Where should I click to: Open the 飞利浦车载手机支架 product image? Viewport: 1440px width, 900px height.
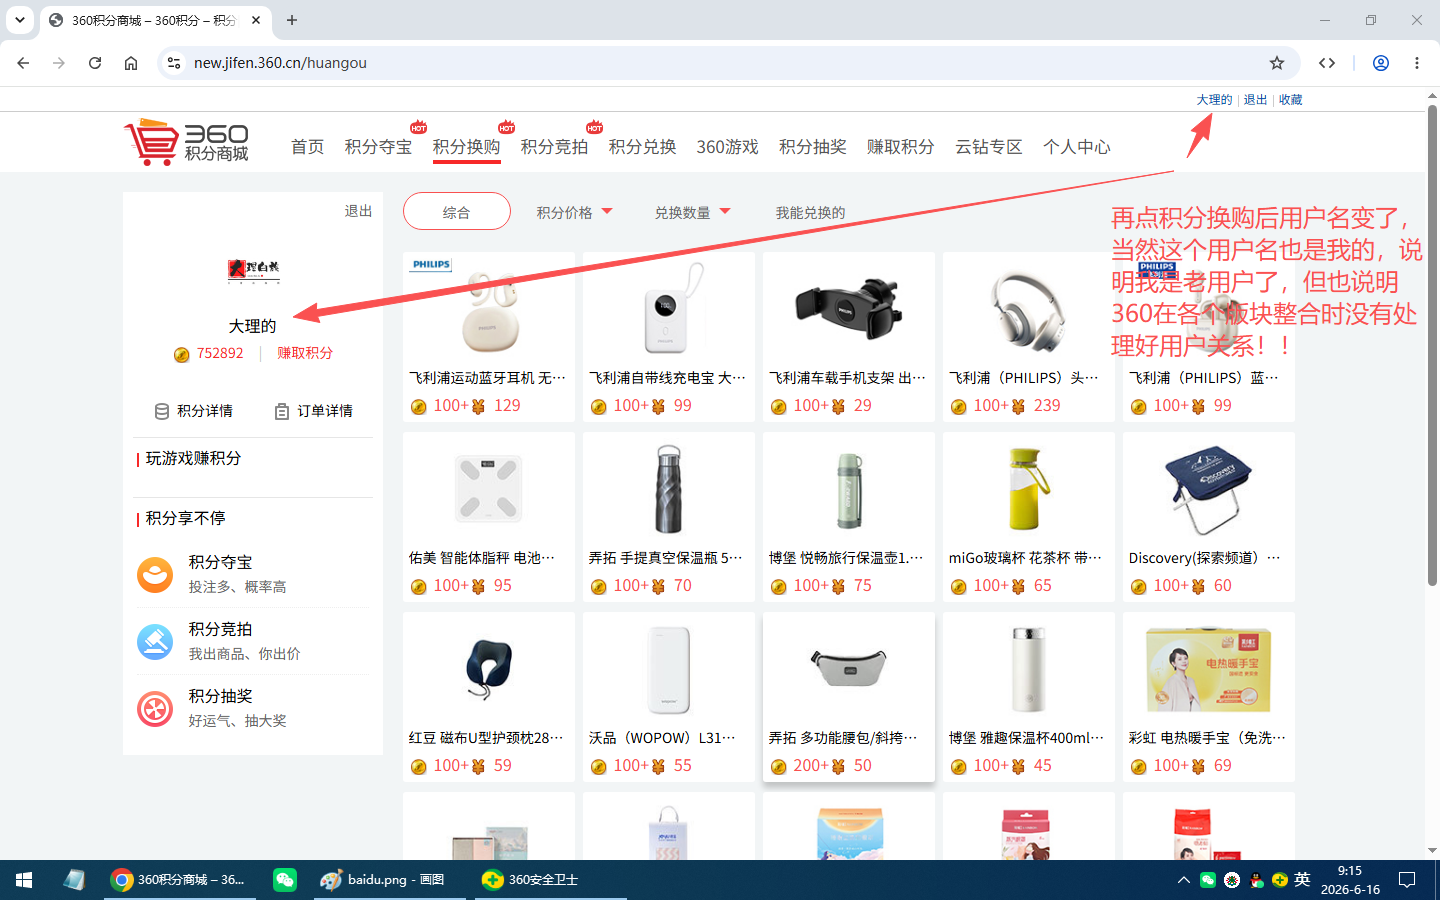pos(849,308)
